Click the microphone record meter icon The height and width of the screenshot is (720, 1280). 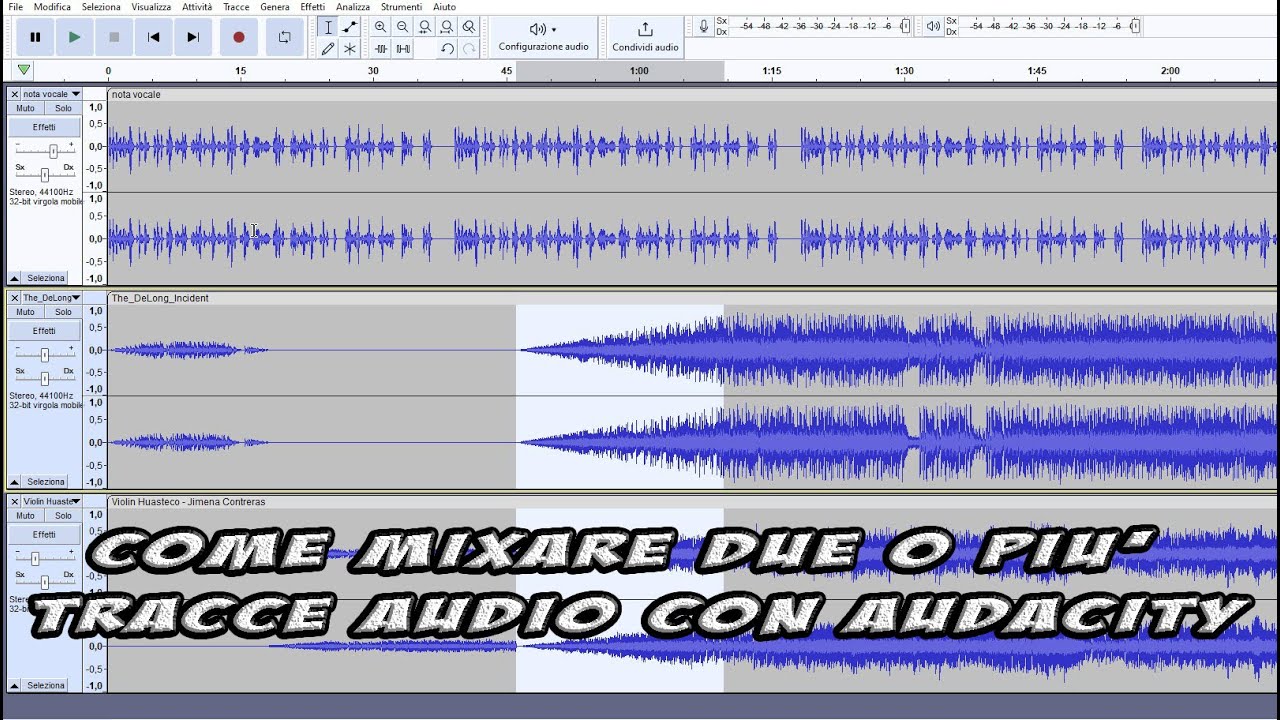(x=704, y=26)
